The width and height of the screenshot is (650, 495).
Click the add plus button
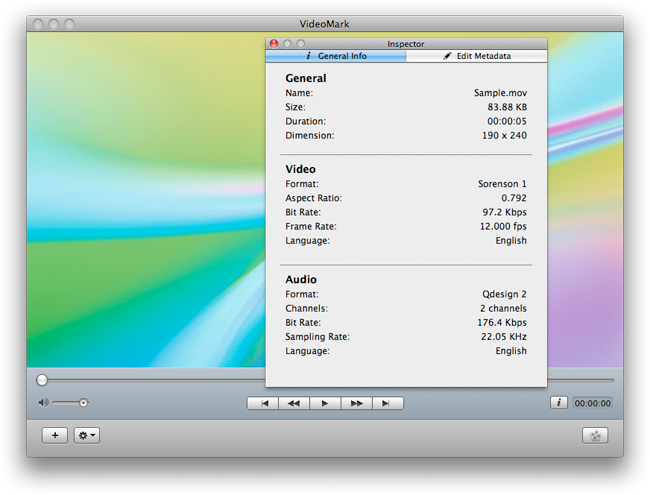pyautogui.click(x=54, y=436)
